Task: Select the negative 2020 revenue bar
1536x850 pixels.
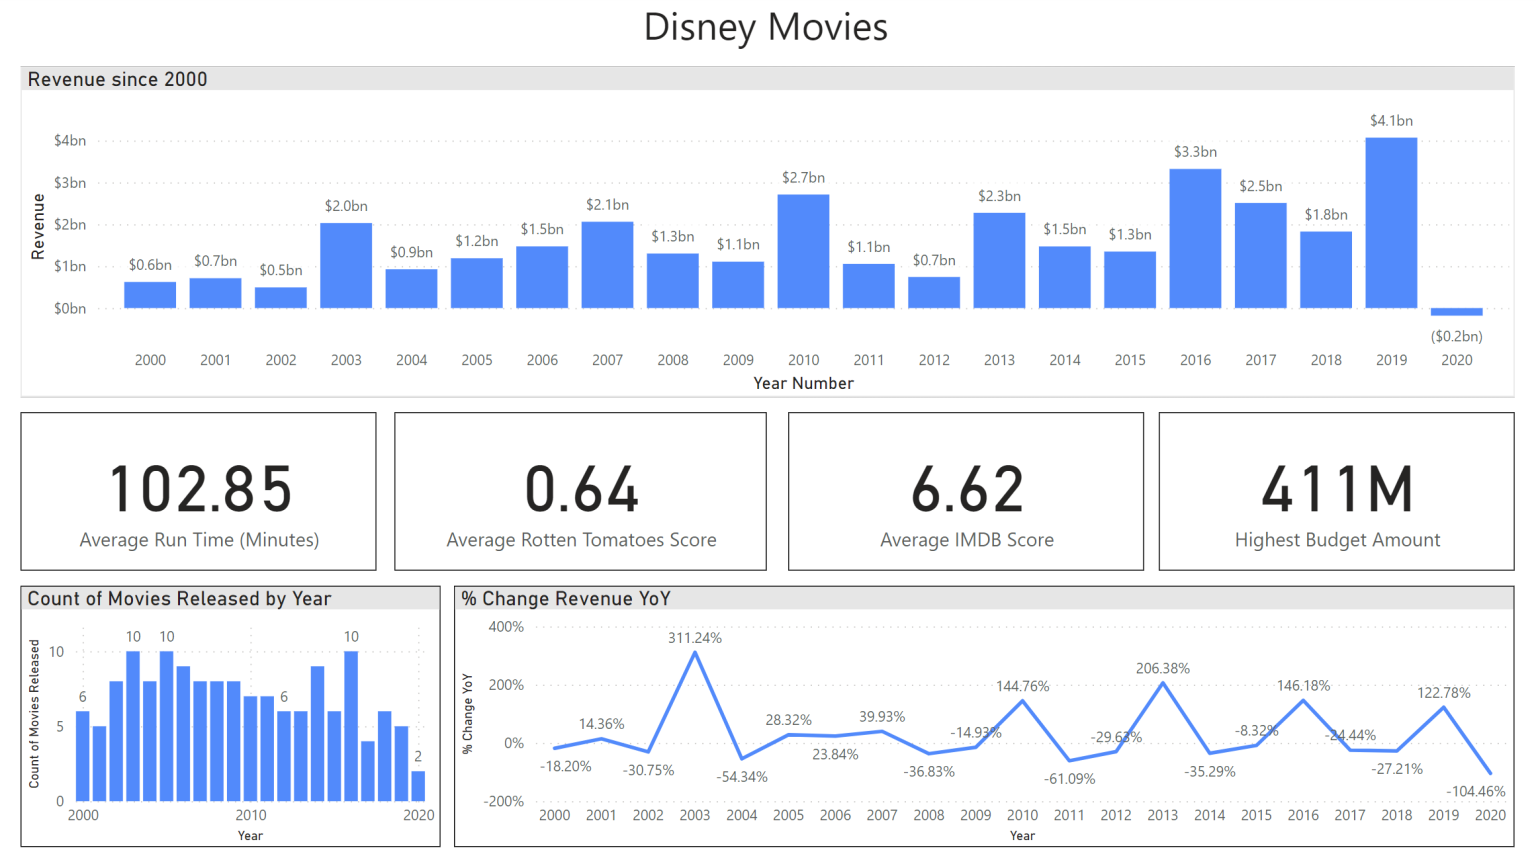Action: point(1457,310)
